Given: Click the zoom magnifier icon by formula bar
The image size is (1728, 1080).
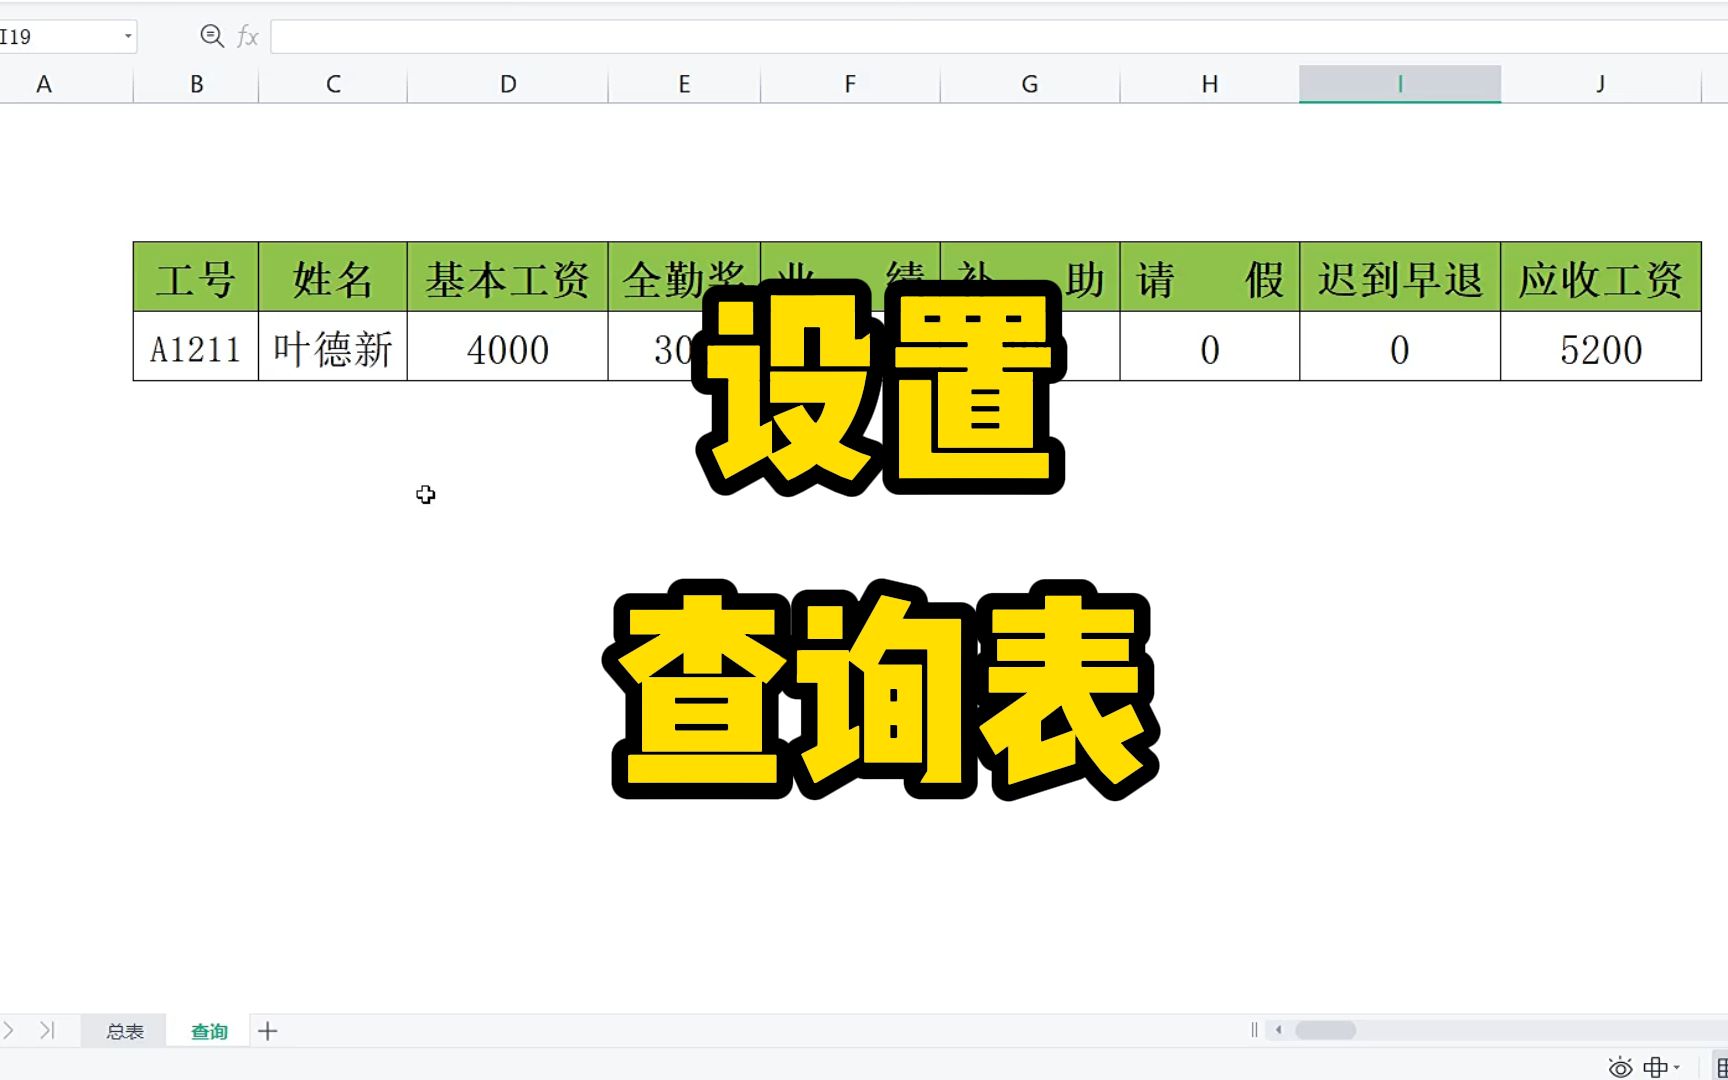Looking at the screenshot, I should (212, 37).
